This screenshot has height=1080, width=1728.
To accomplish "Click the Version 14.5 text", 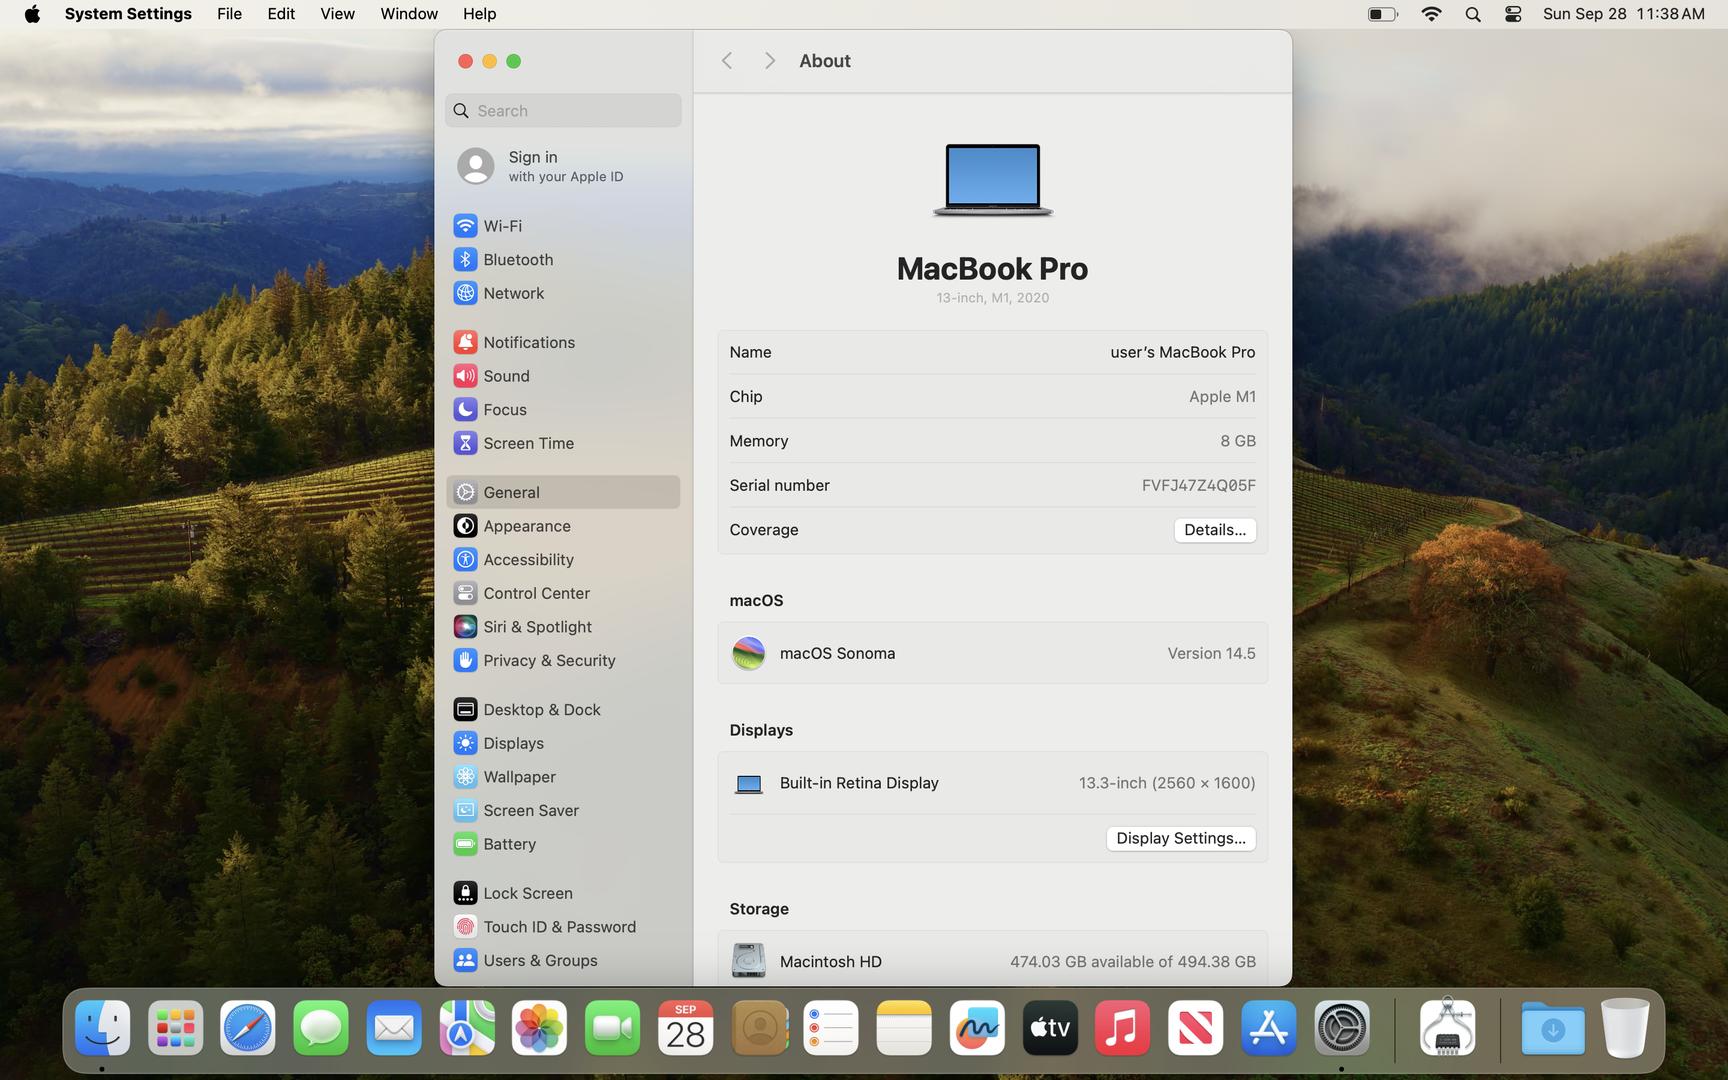I will 1211,653.
